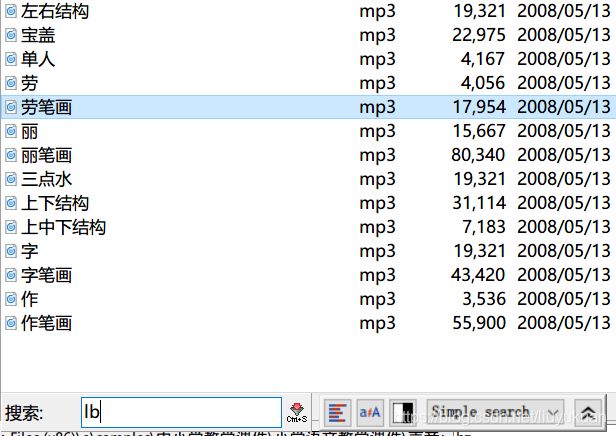Select the file name 丽 with size 15,667
Screen dimensions: 616x436
pyautogui.click(x=29, y=131)
